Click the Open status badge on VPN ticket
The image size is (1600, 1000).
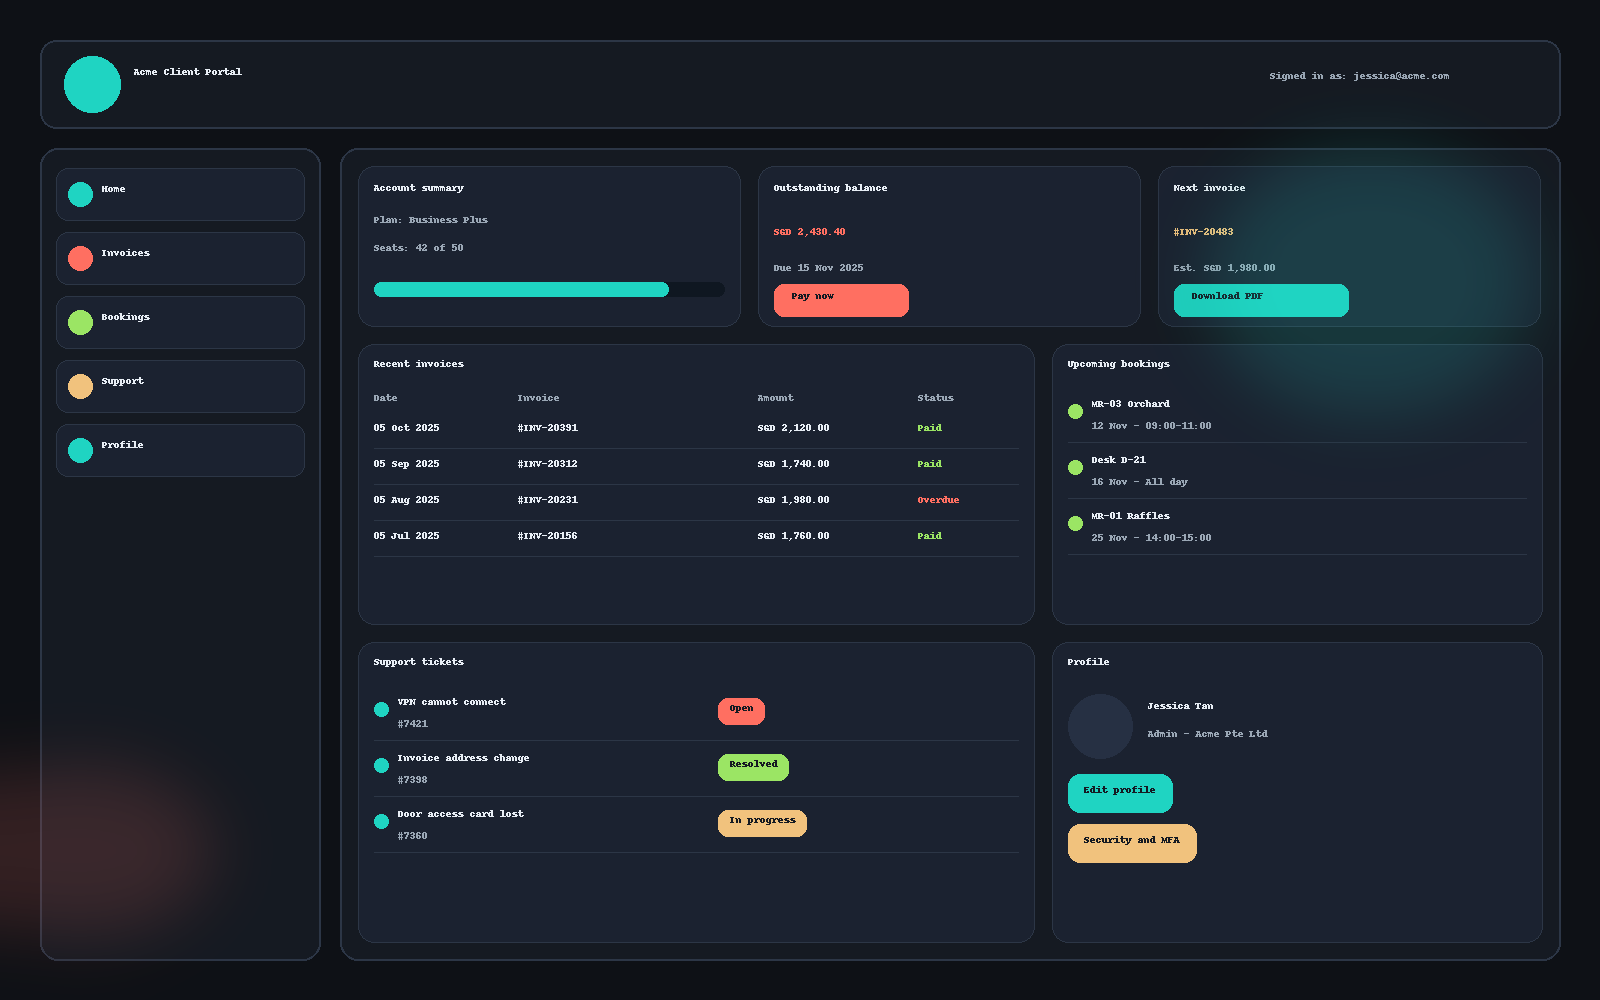[741, 711]
